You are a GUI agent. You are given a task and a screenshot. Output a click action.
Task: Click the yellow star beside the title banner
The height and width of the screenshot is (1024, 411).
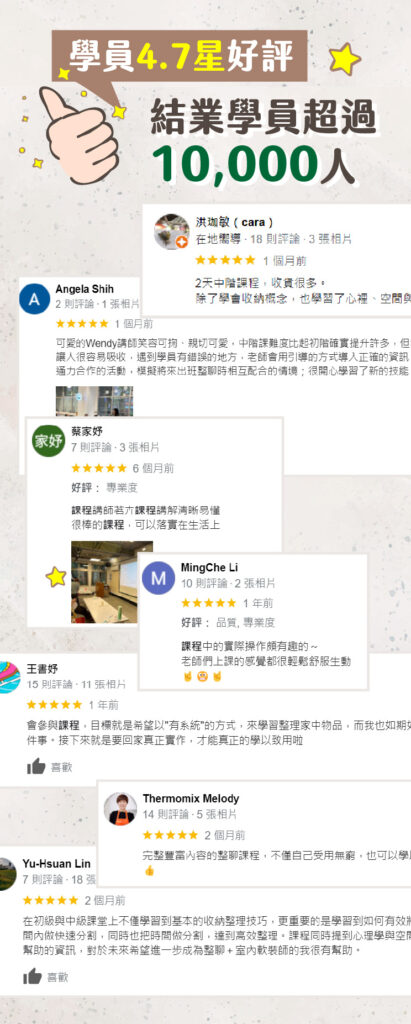344,59
